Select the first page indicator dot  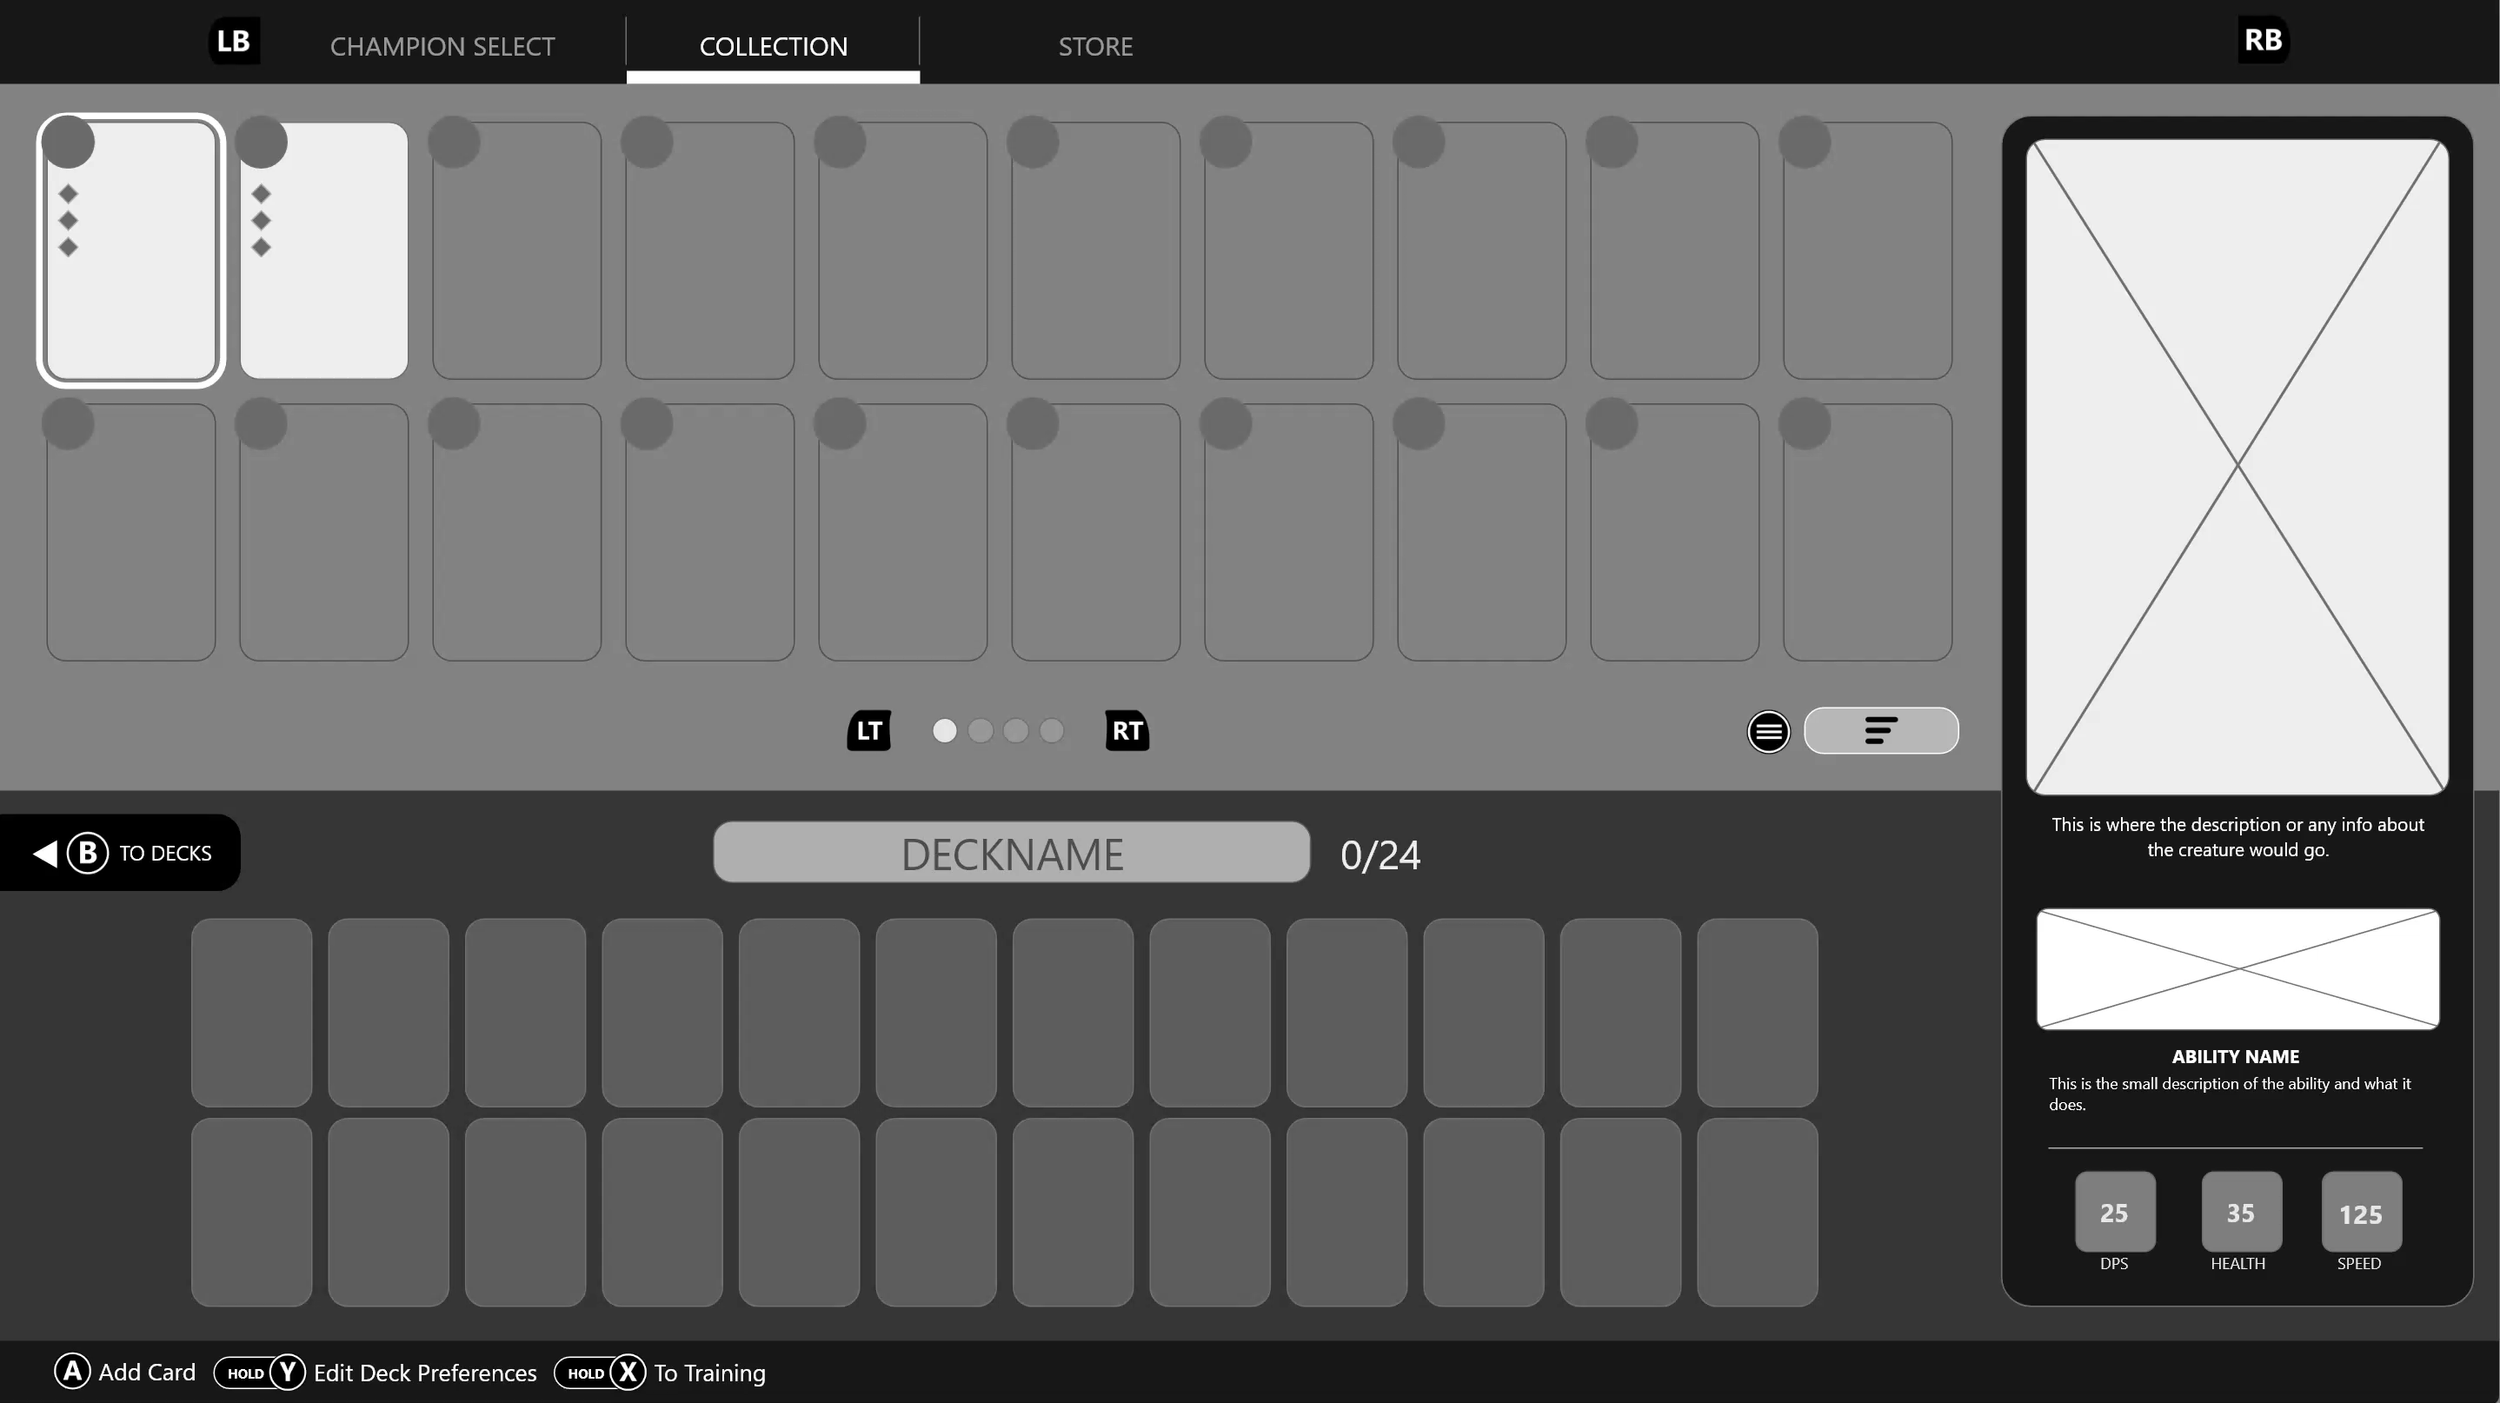pos(946,731)
